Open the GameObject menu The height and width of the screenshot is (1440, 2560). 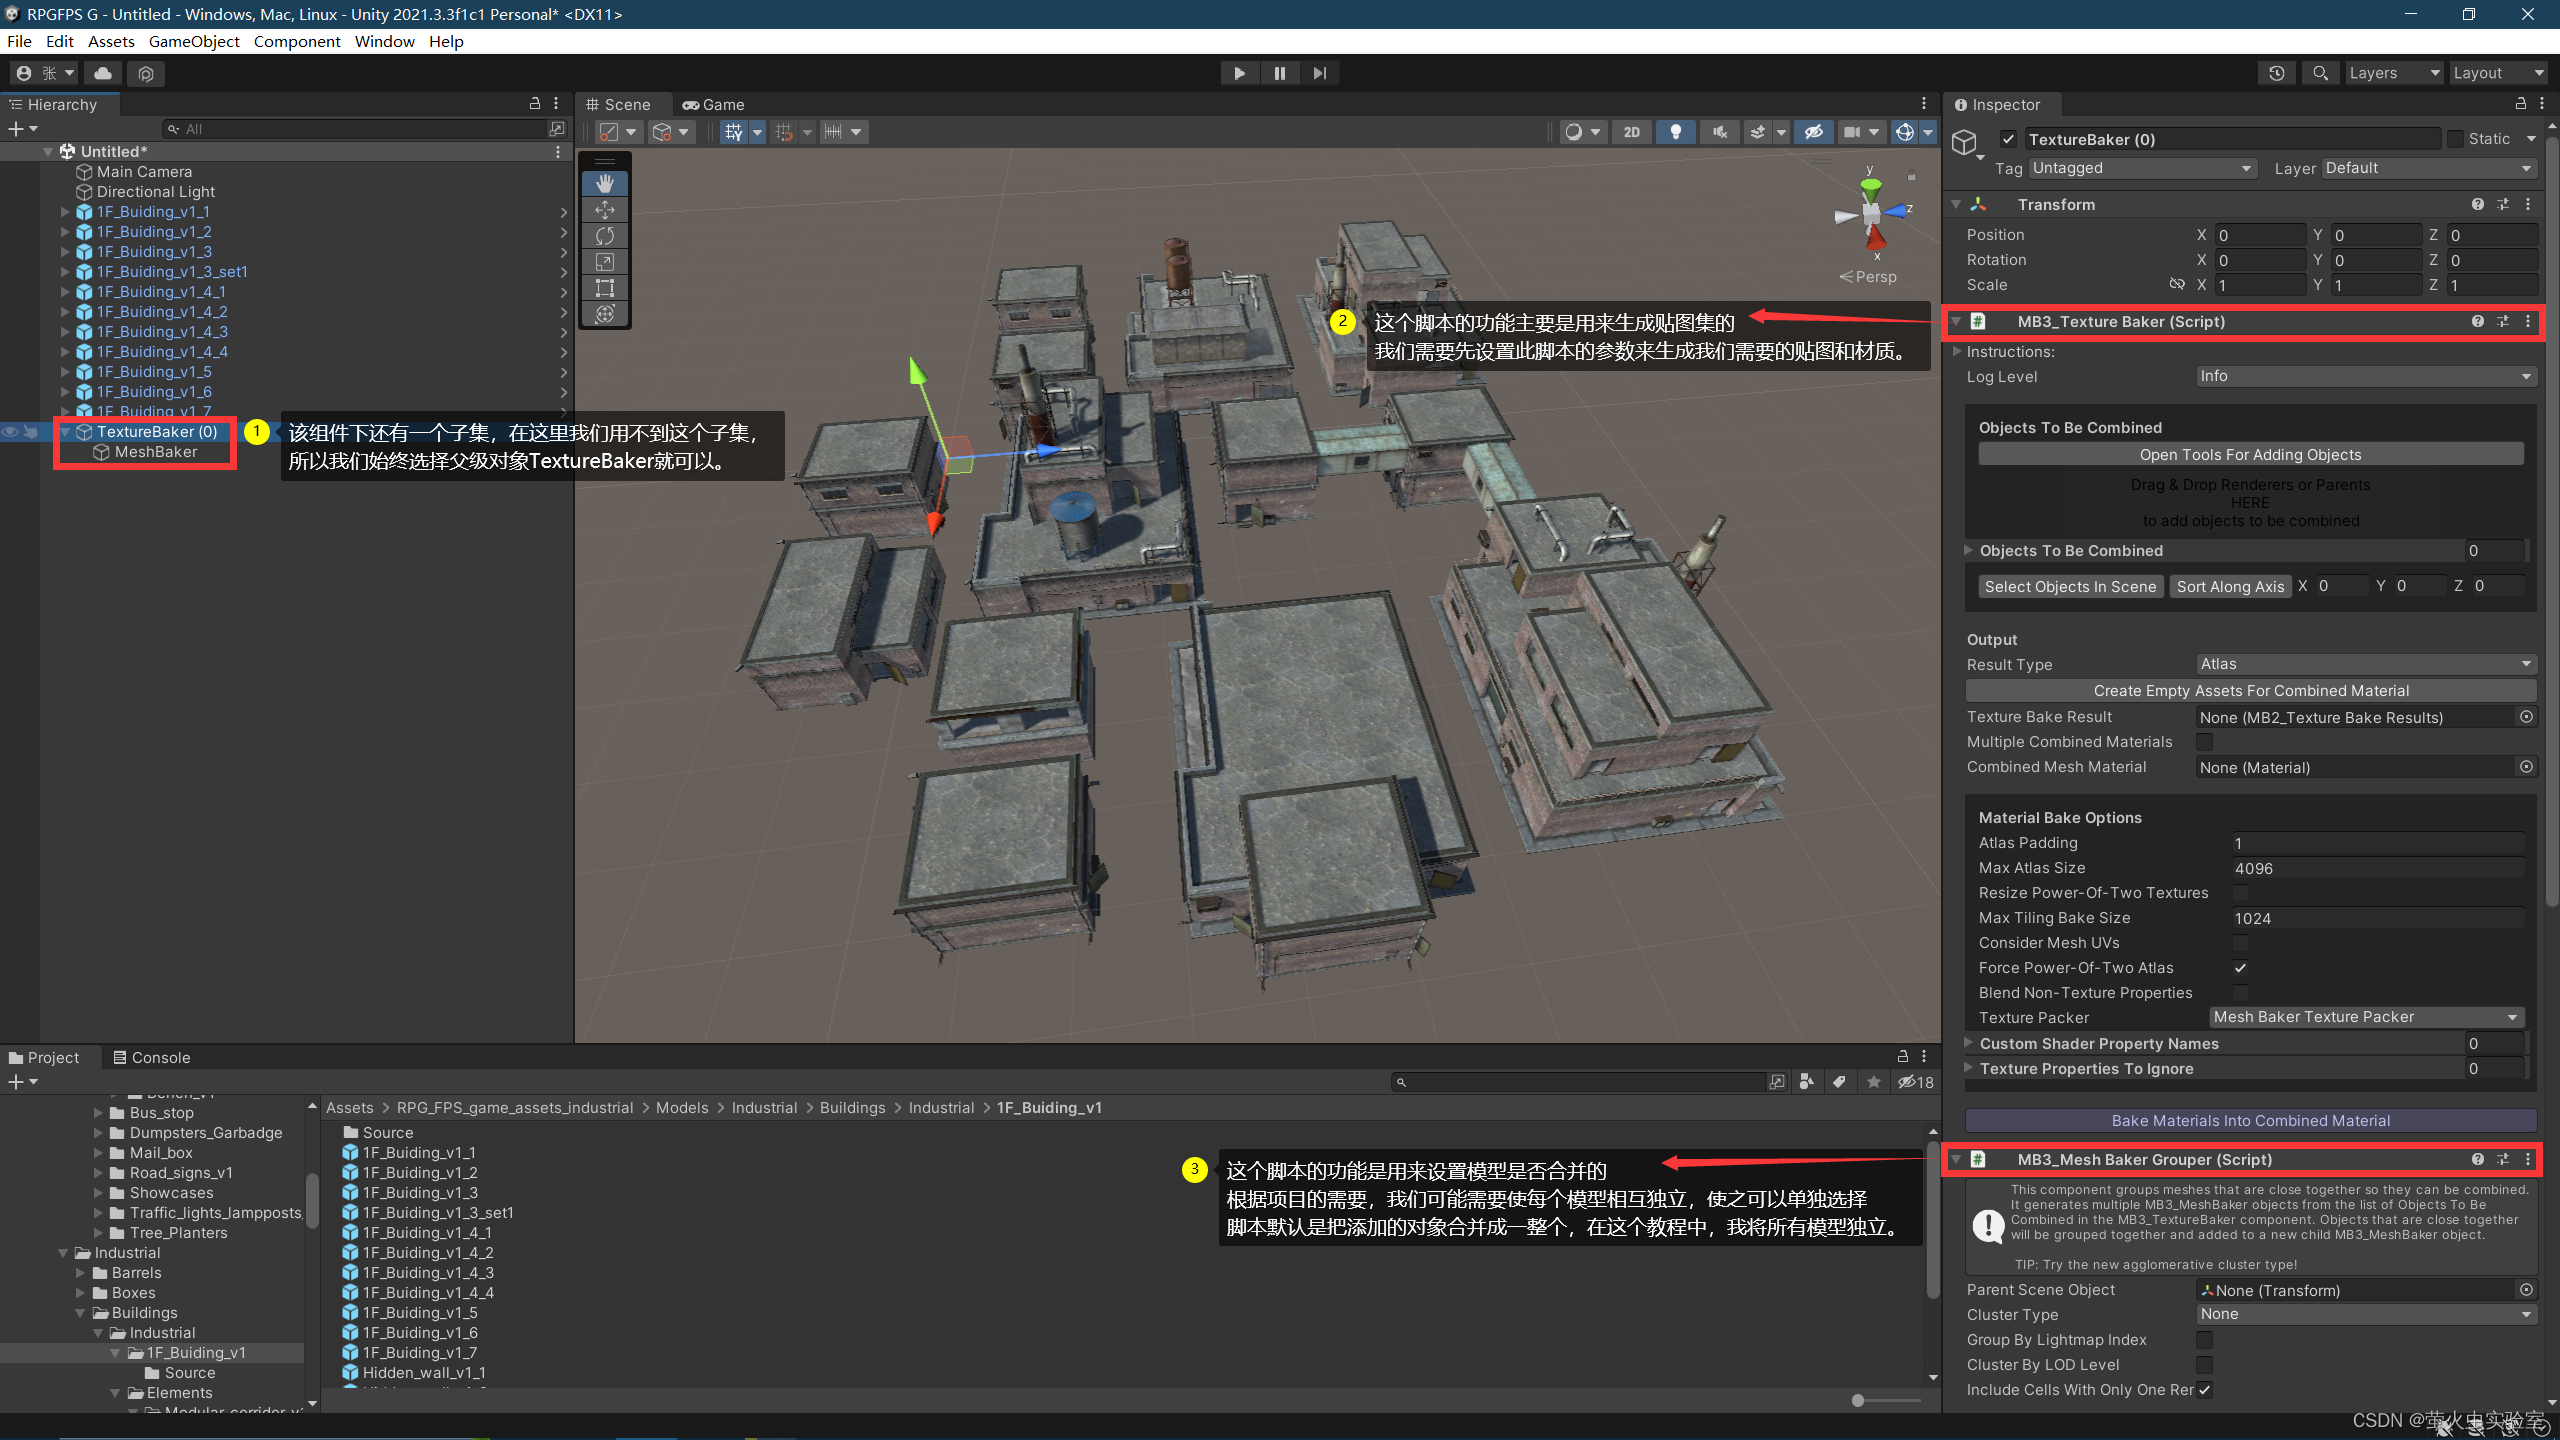194,41
